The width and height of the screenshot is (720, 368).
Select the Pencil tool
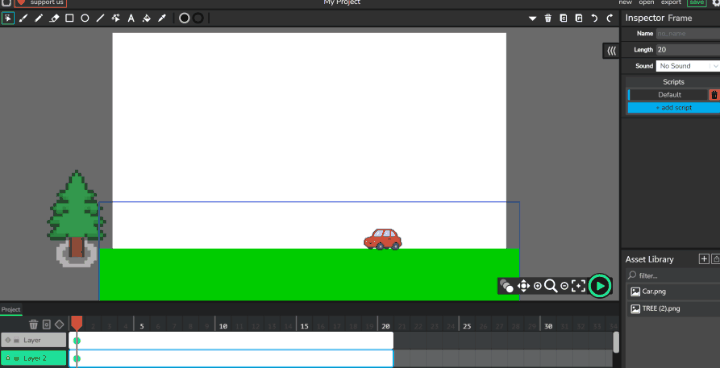click(x=39, y=18)
